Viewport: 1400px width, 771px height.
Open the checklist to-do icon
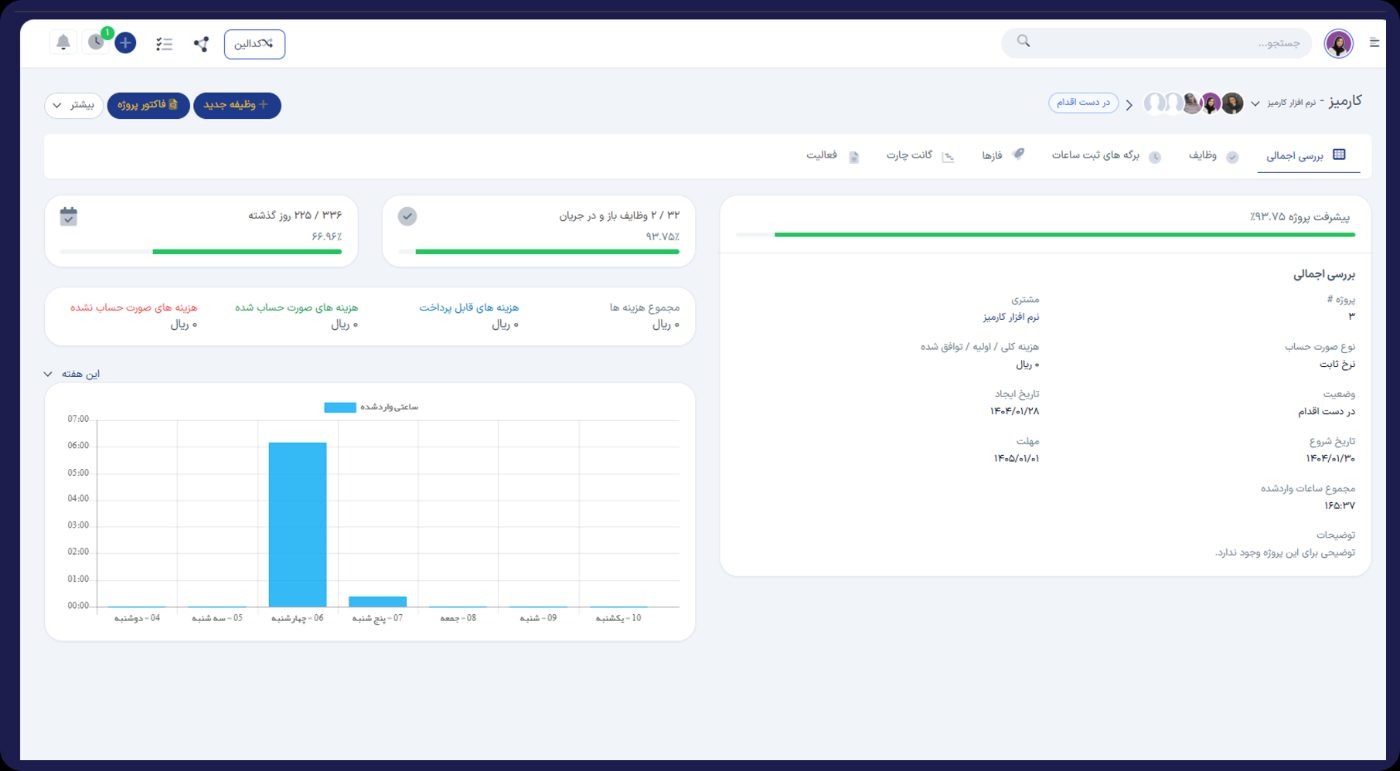coord(165,44)
